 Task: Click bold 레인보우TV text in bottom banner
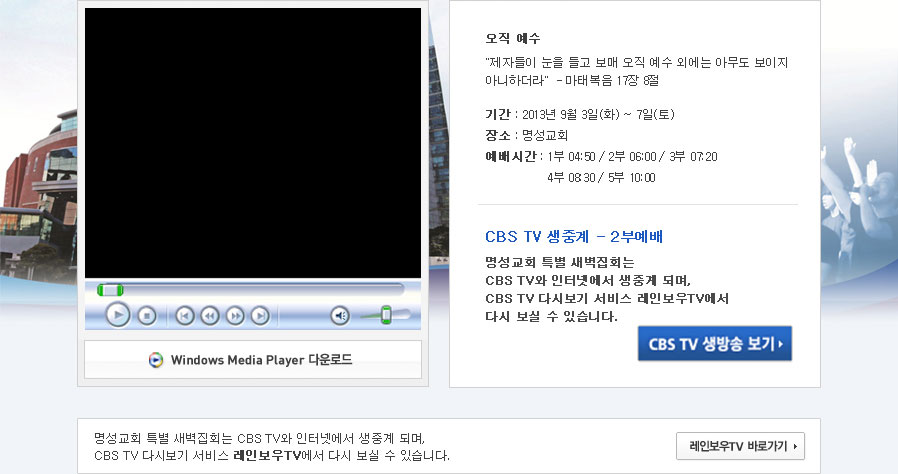click(x=267, y=456)
